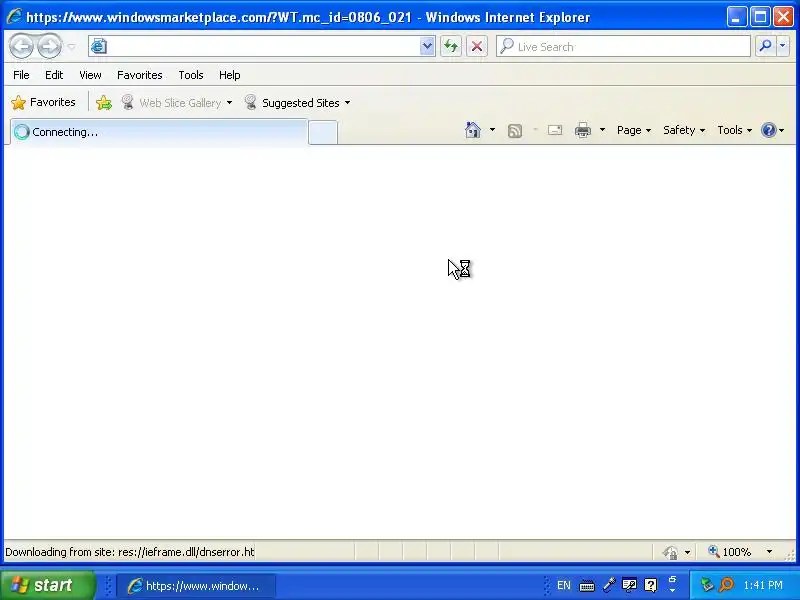This screenshot has height=600, width=800.
Task: Open the View menu
Action: click(x=90, y=75)
